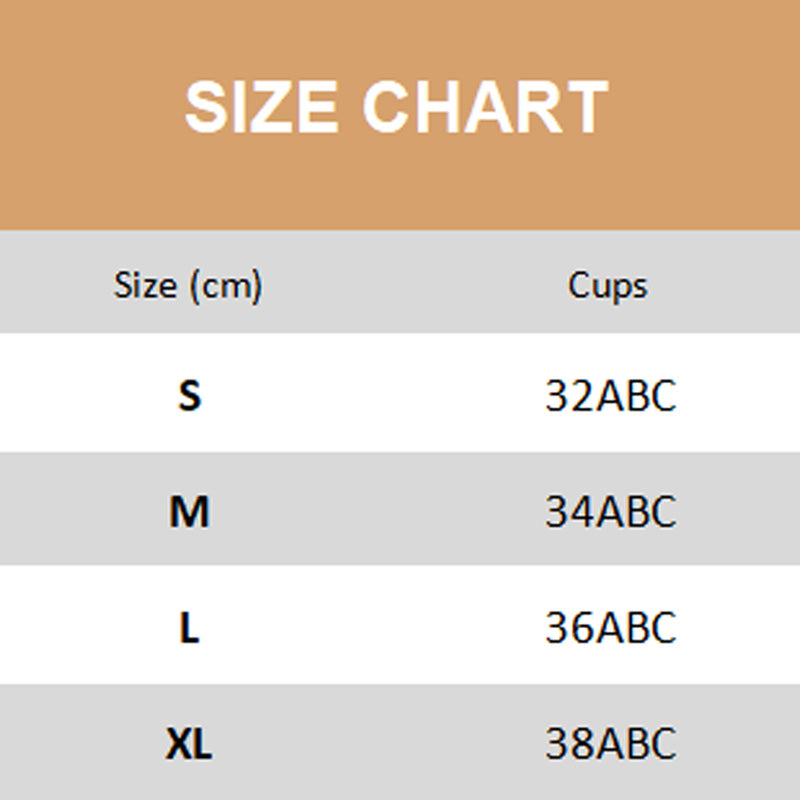The width and height of the screenshot is (800, 800).
Task: Click the 38ABC cup value
Action: point(611,744)
